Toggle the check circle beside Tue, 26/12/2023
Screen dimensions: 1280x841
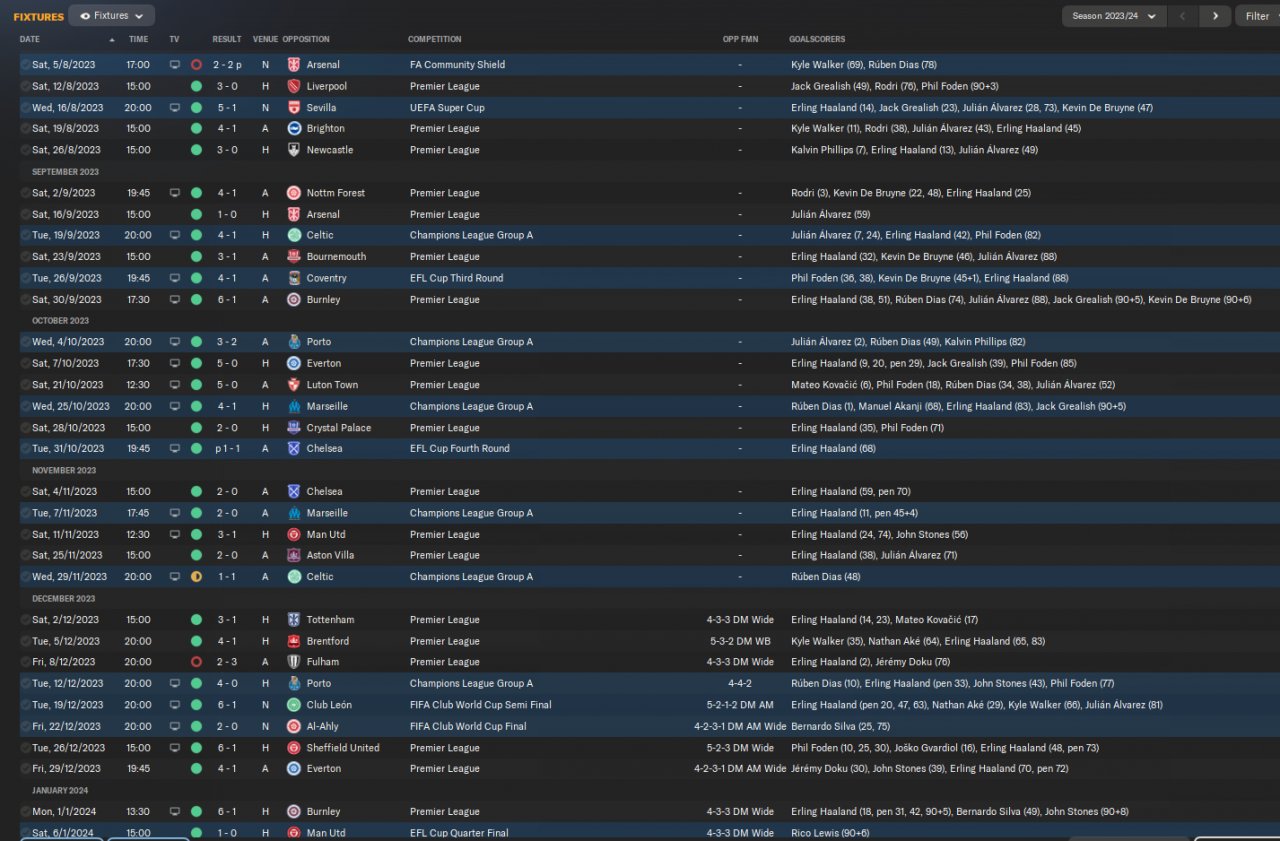[25, 748]
